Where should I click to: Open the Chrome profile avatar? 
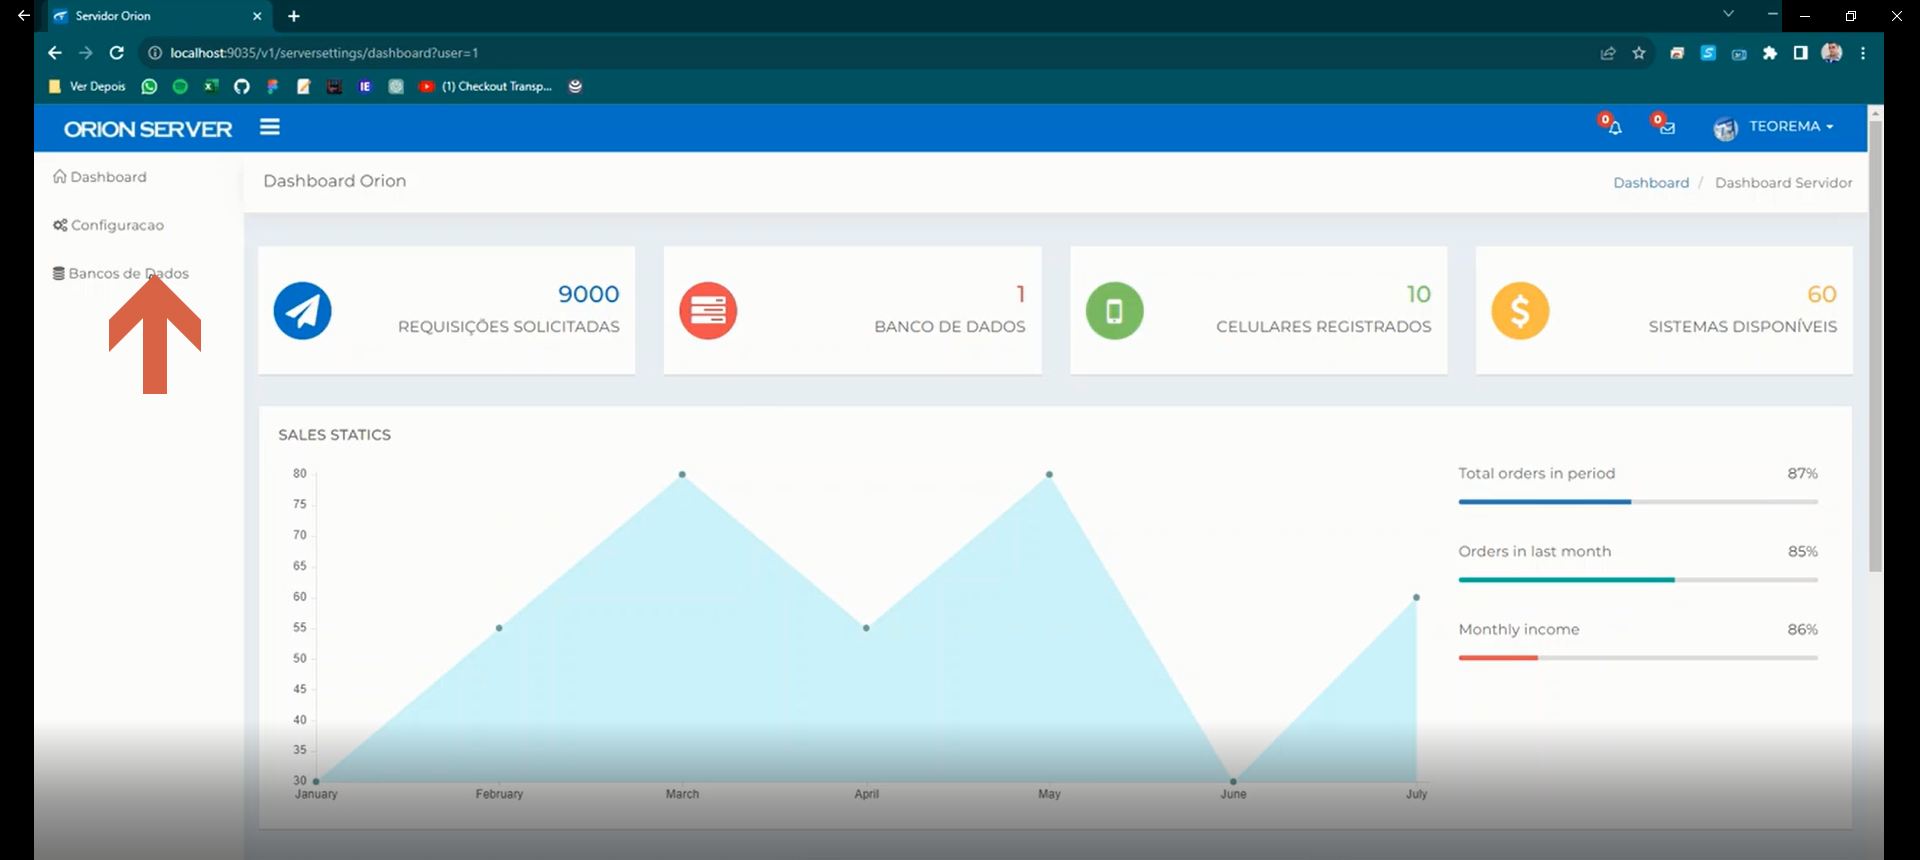tap(1832, 53)
